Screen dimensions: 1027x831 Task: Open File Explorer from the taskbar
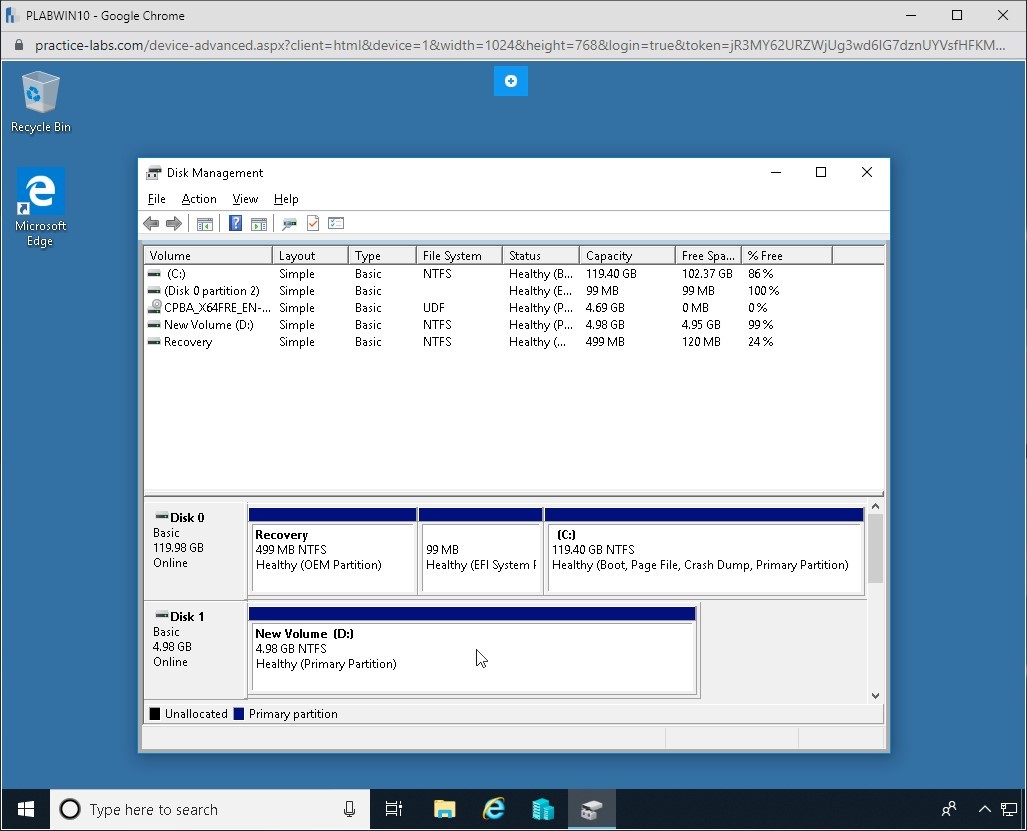pyautogui.click(x=444, y=809)
